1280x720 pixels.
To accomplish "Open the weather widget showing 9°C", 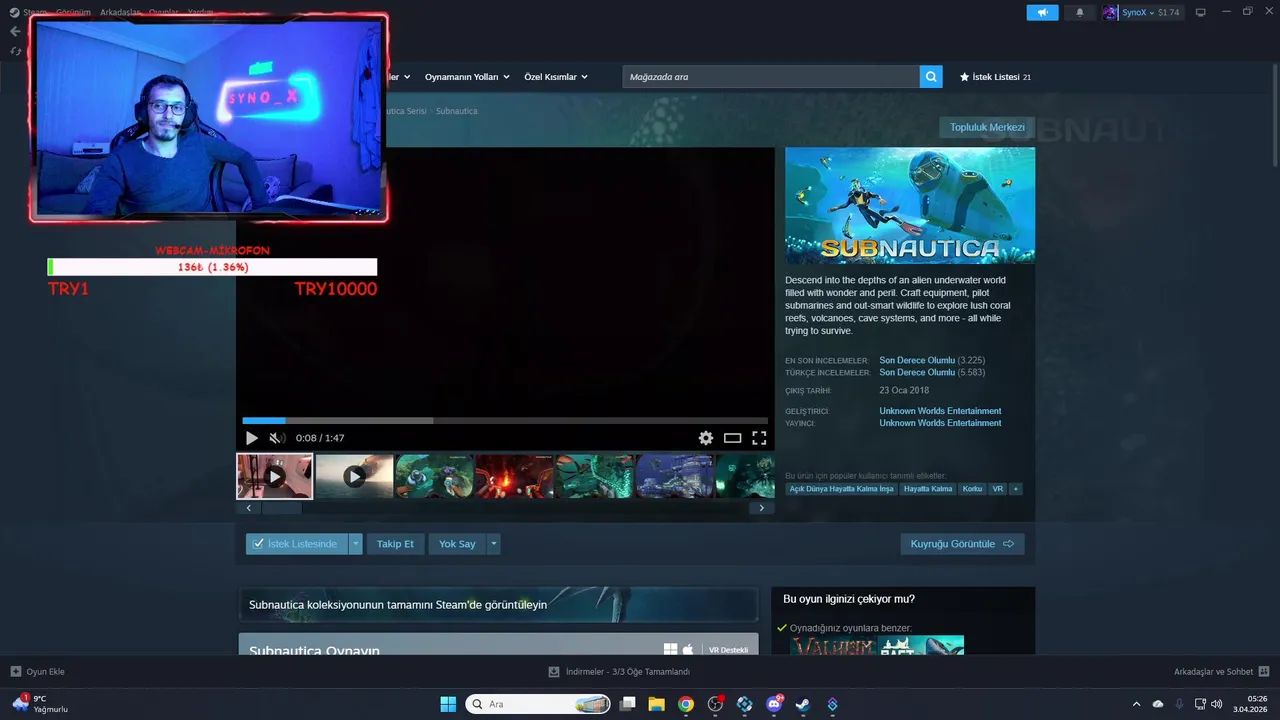I will point(40,704).
